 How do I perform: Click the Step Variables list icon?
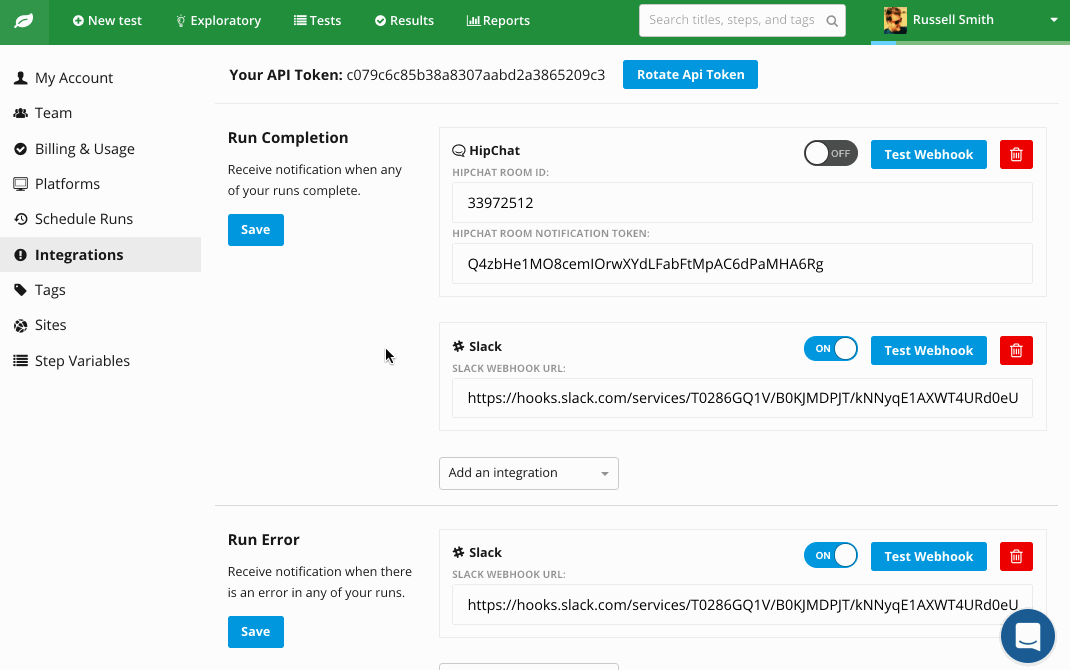pyautogui.click(x=20, y=360)
